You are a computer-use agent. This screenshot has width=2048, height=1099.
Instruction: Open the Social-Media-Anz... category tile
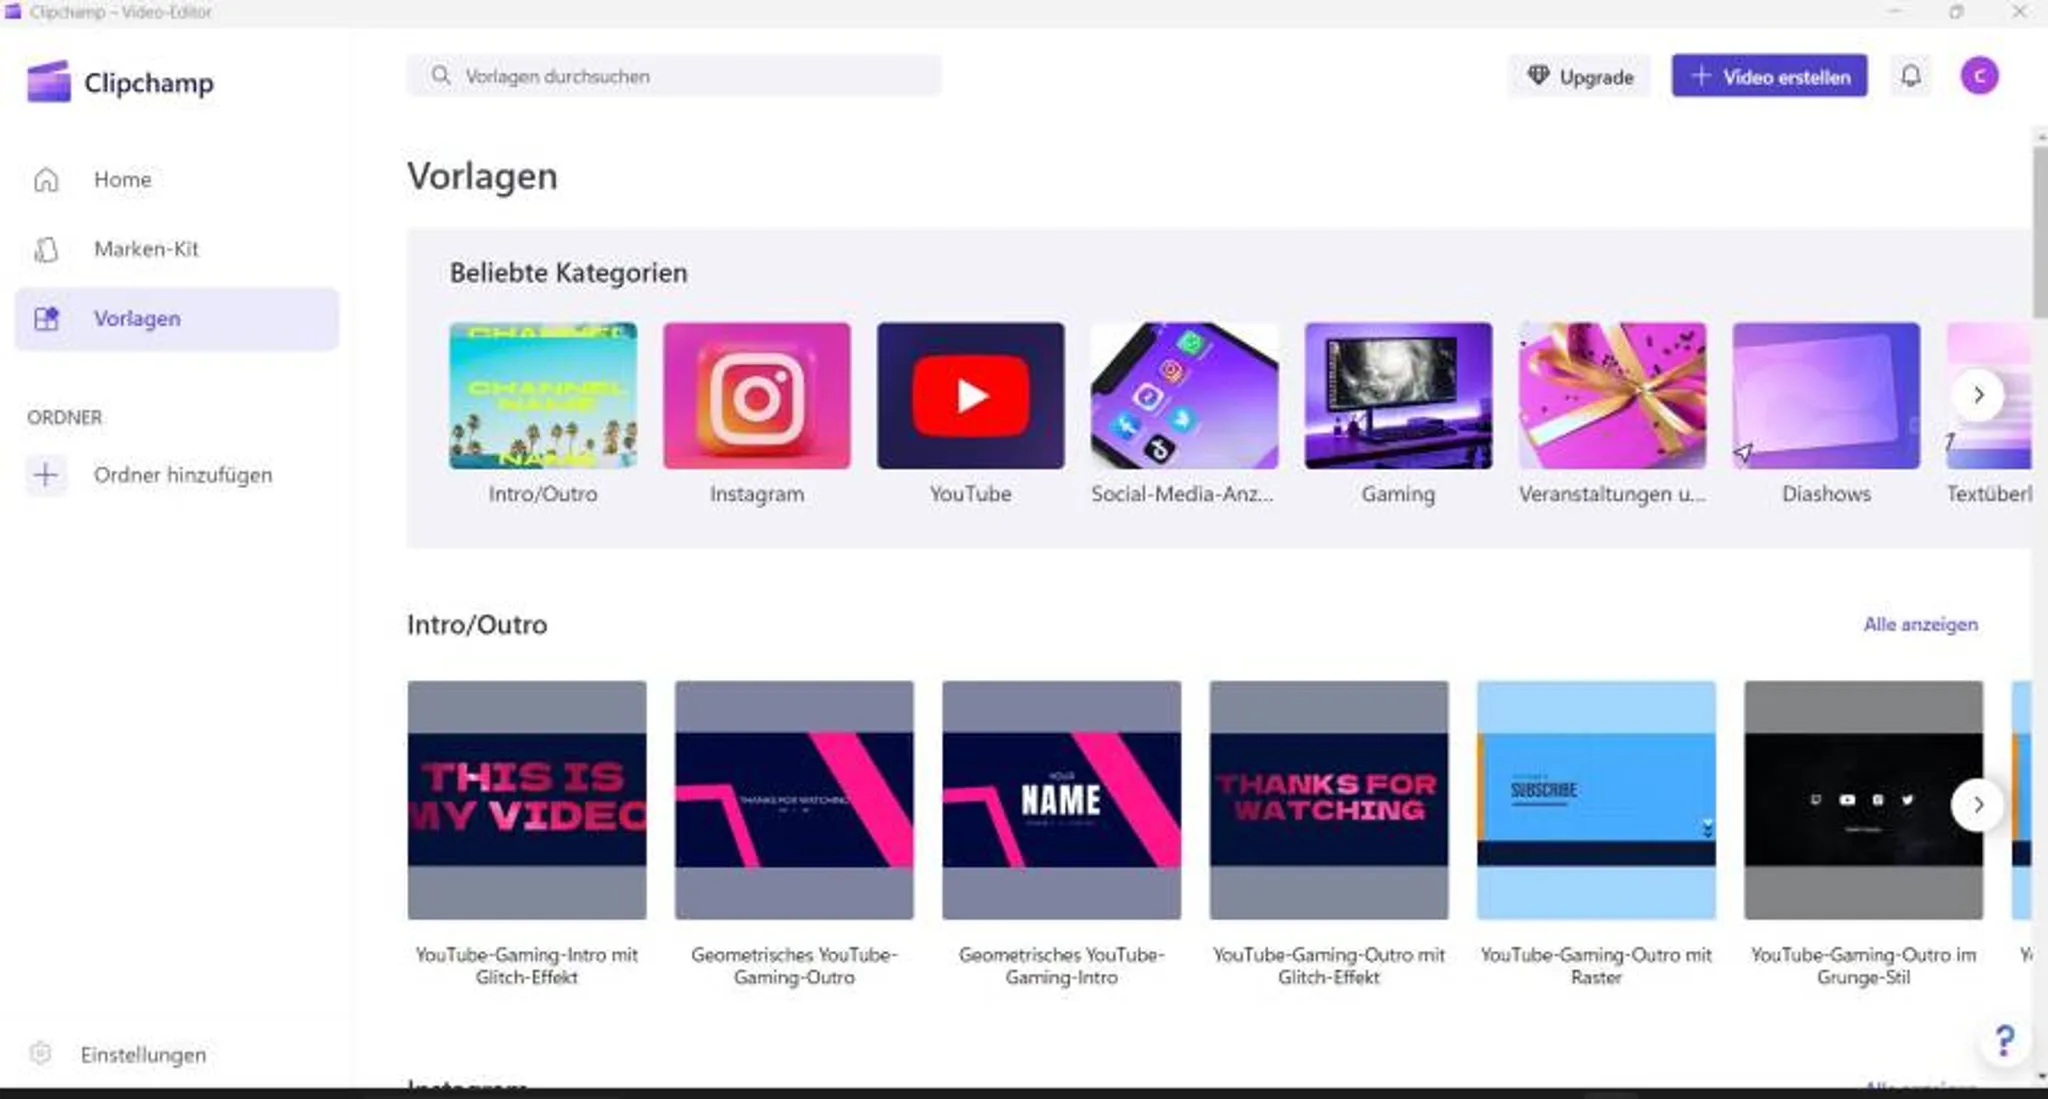coord(1185,396)
